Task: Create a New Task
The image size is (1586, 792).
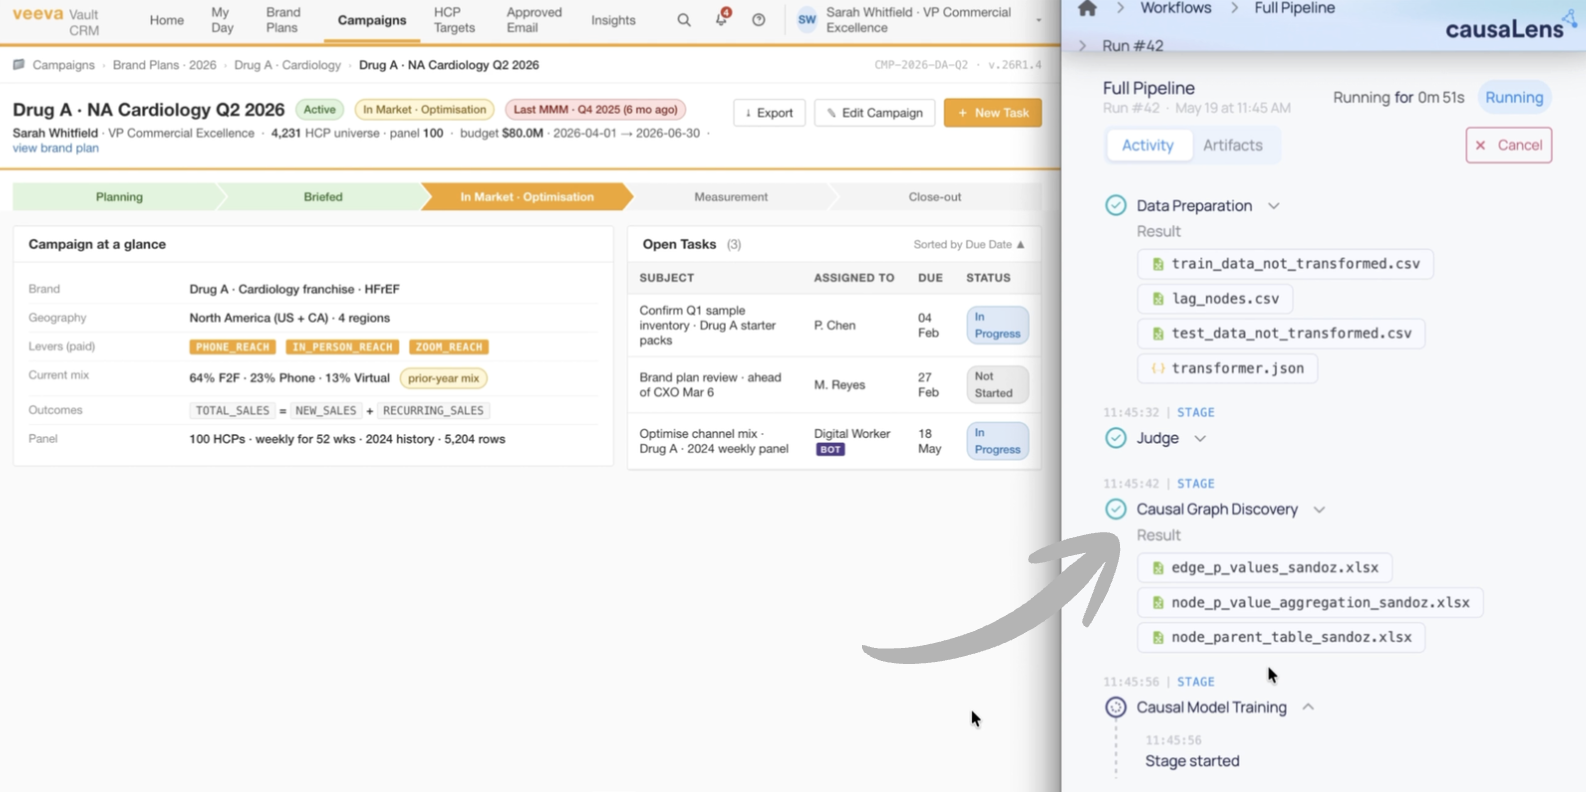Action: (993, 113)
